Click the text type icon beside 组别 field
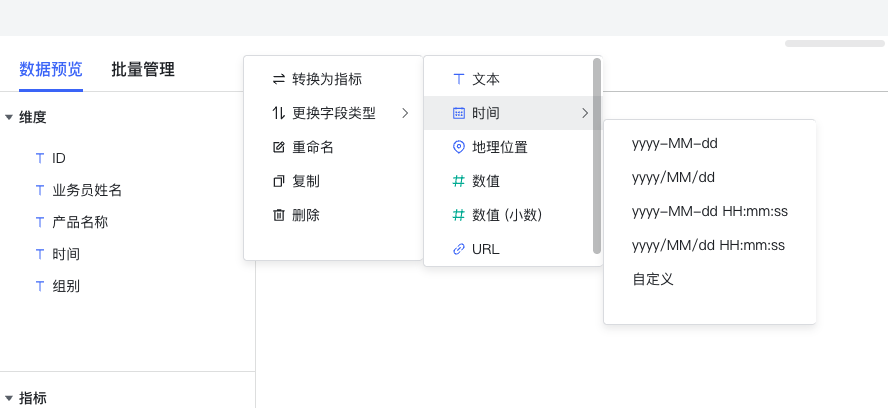Screen dimensions: 888x408 pos(40,286)
